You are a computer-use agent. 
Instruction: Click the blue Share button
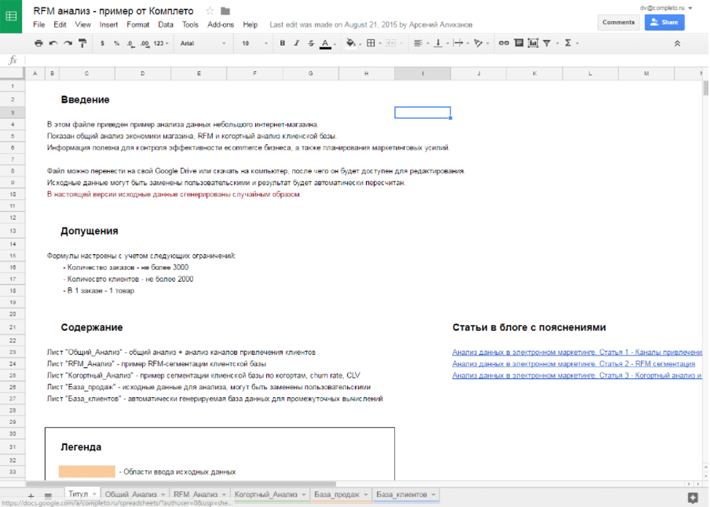(664, 22)
